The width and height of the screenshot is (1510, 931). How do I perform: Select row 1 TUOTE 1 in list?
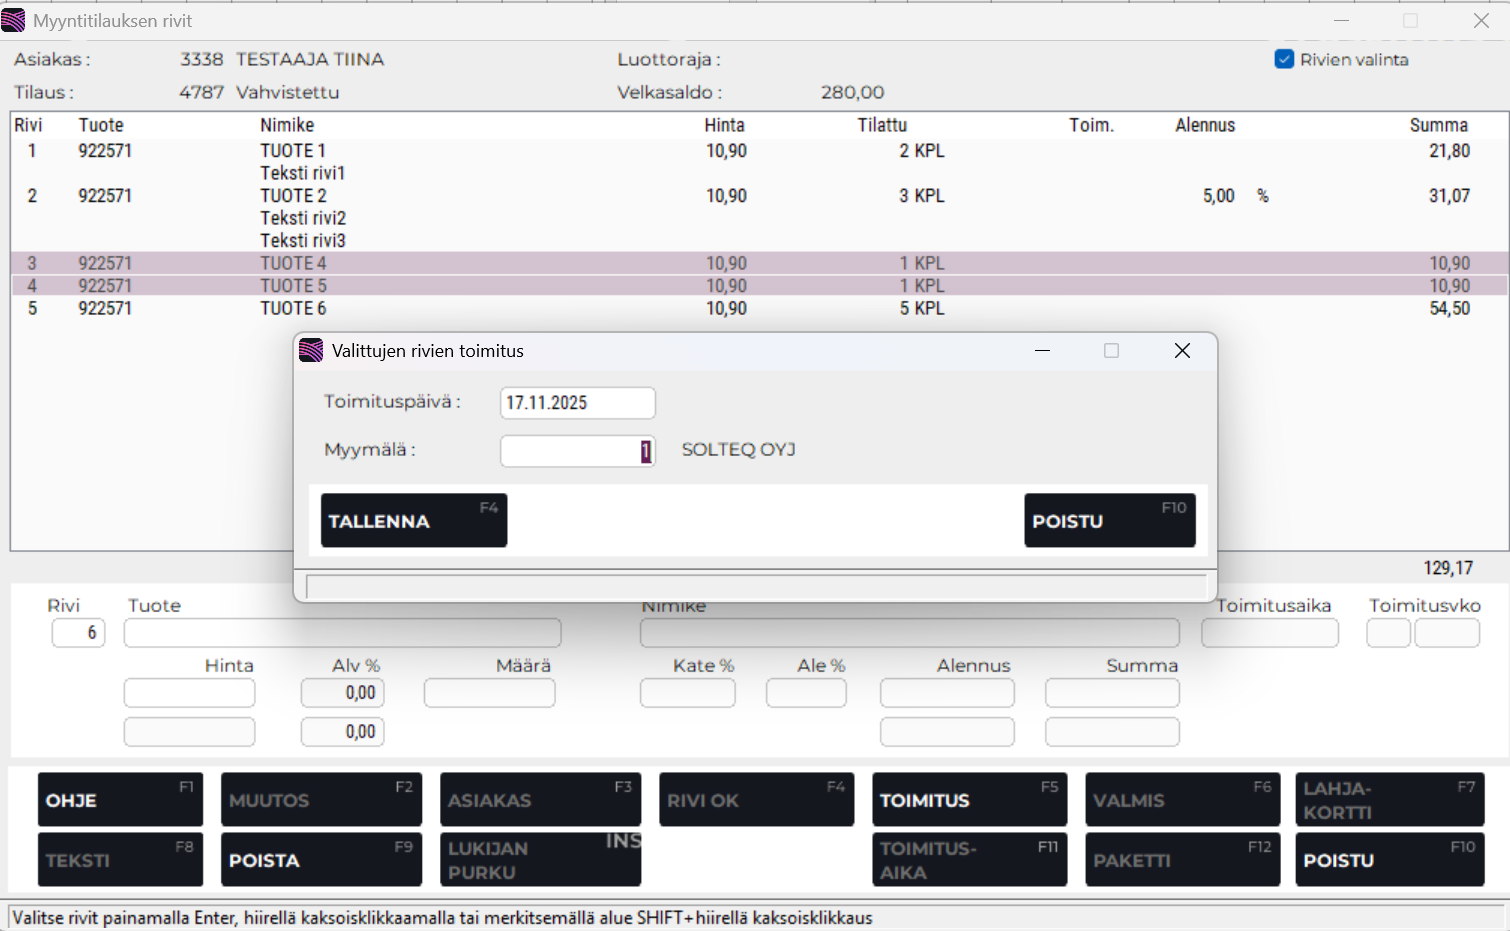coord(293,151)
